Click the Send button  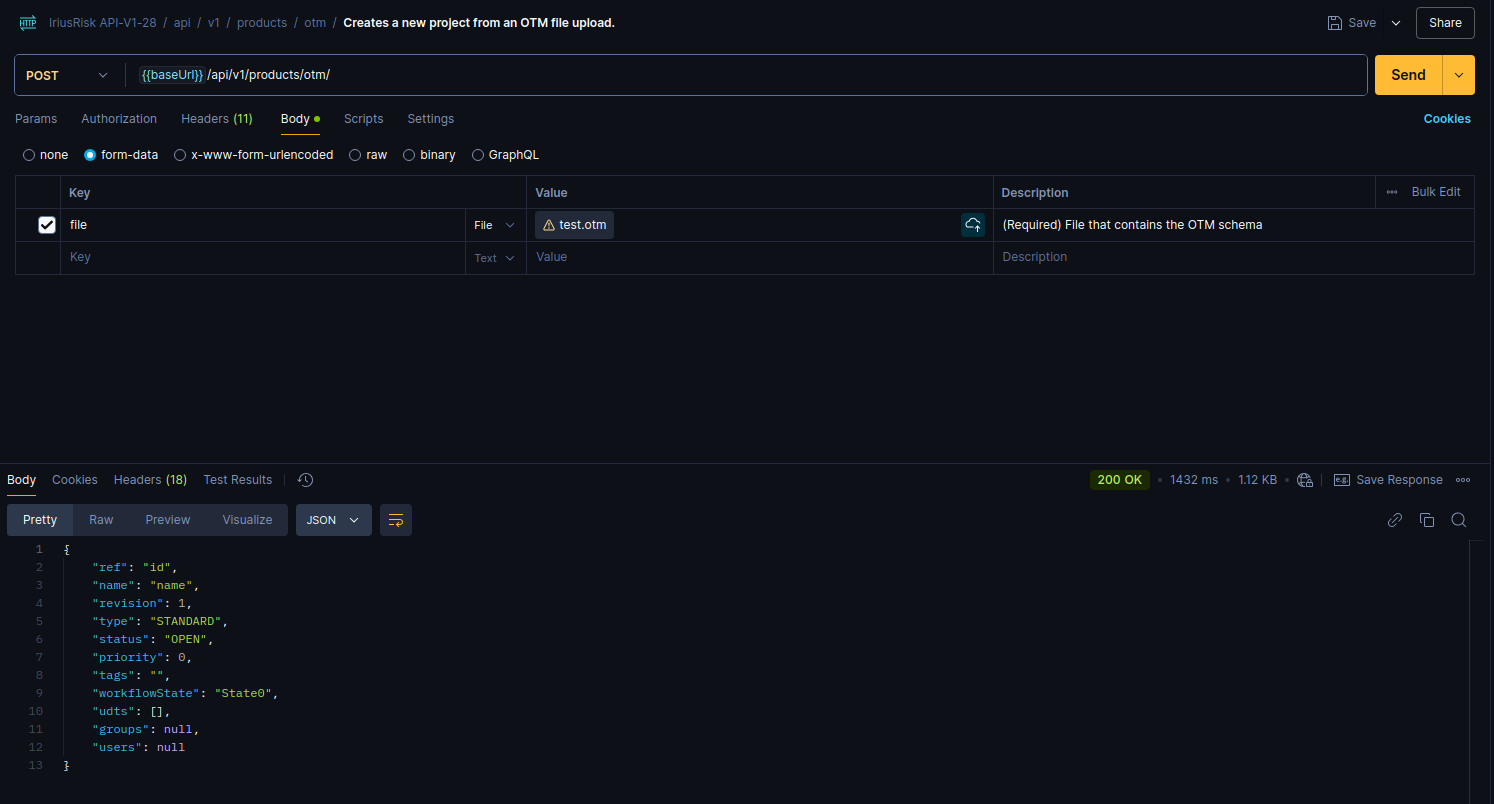point(1409,75)
